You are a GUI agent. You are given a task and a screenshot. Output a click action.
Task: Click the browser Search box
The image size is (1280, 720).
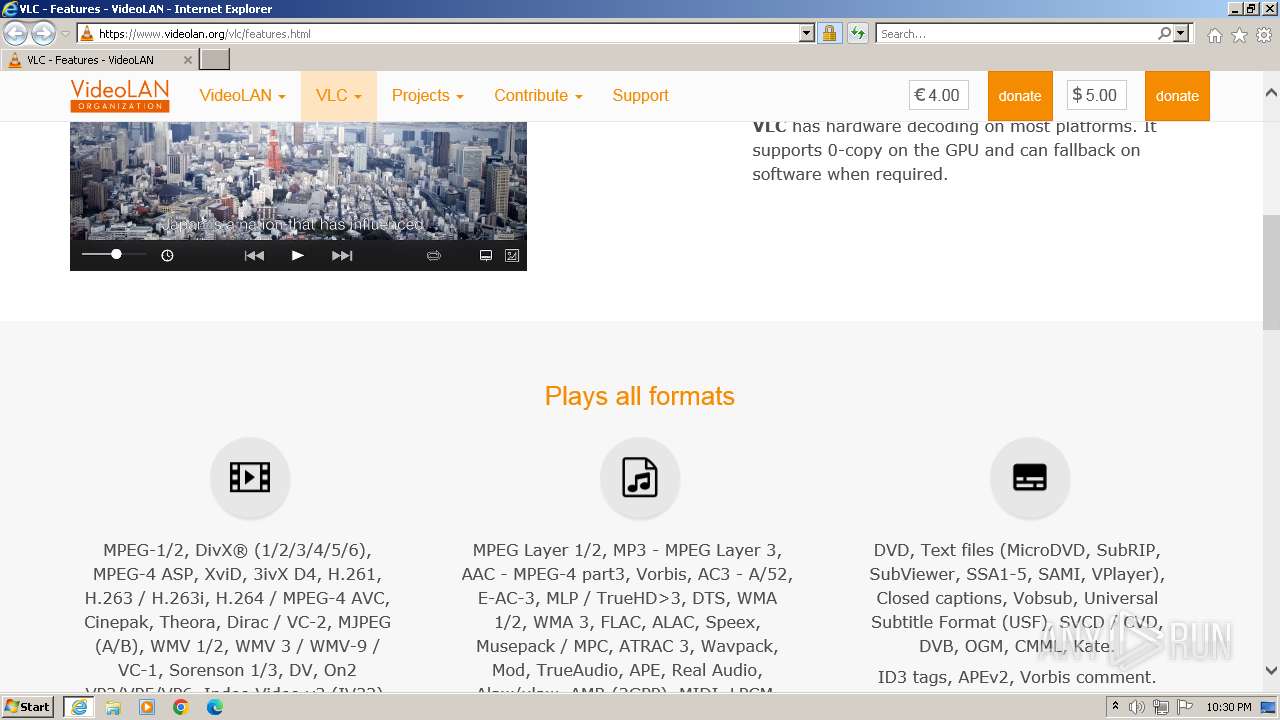(1015, 33)
